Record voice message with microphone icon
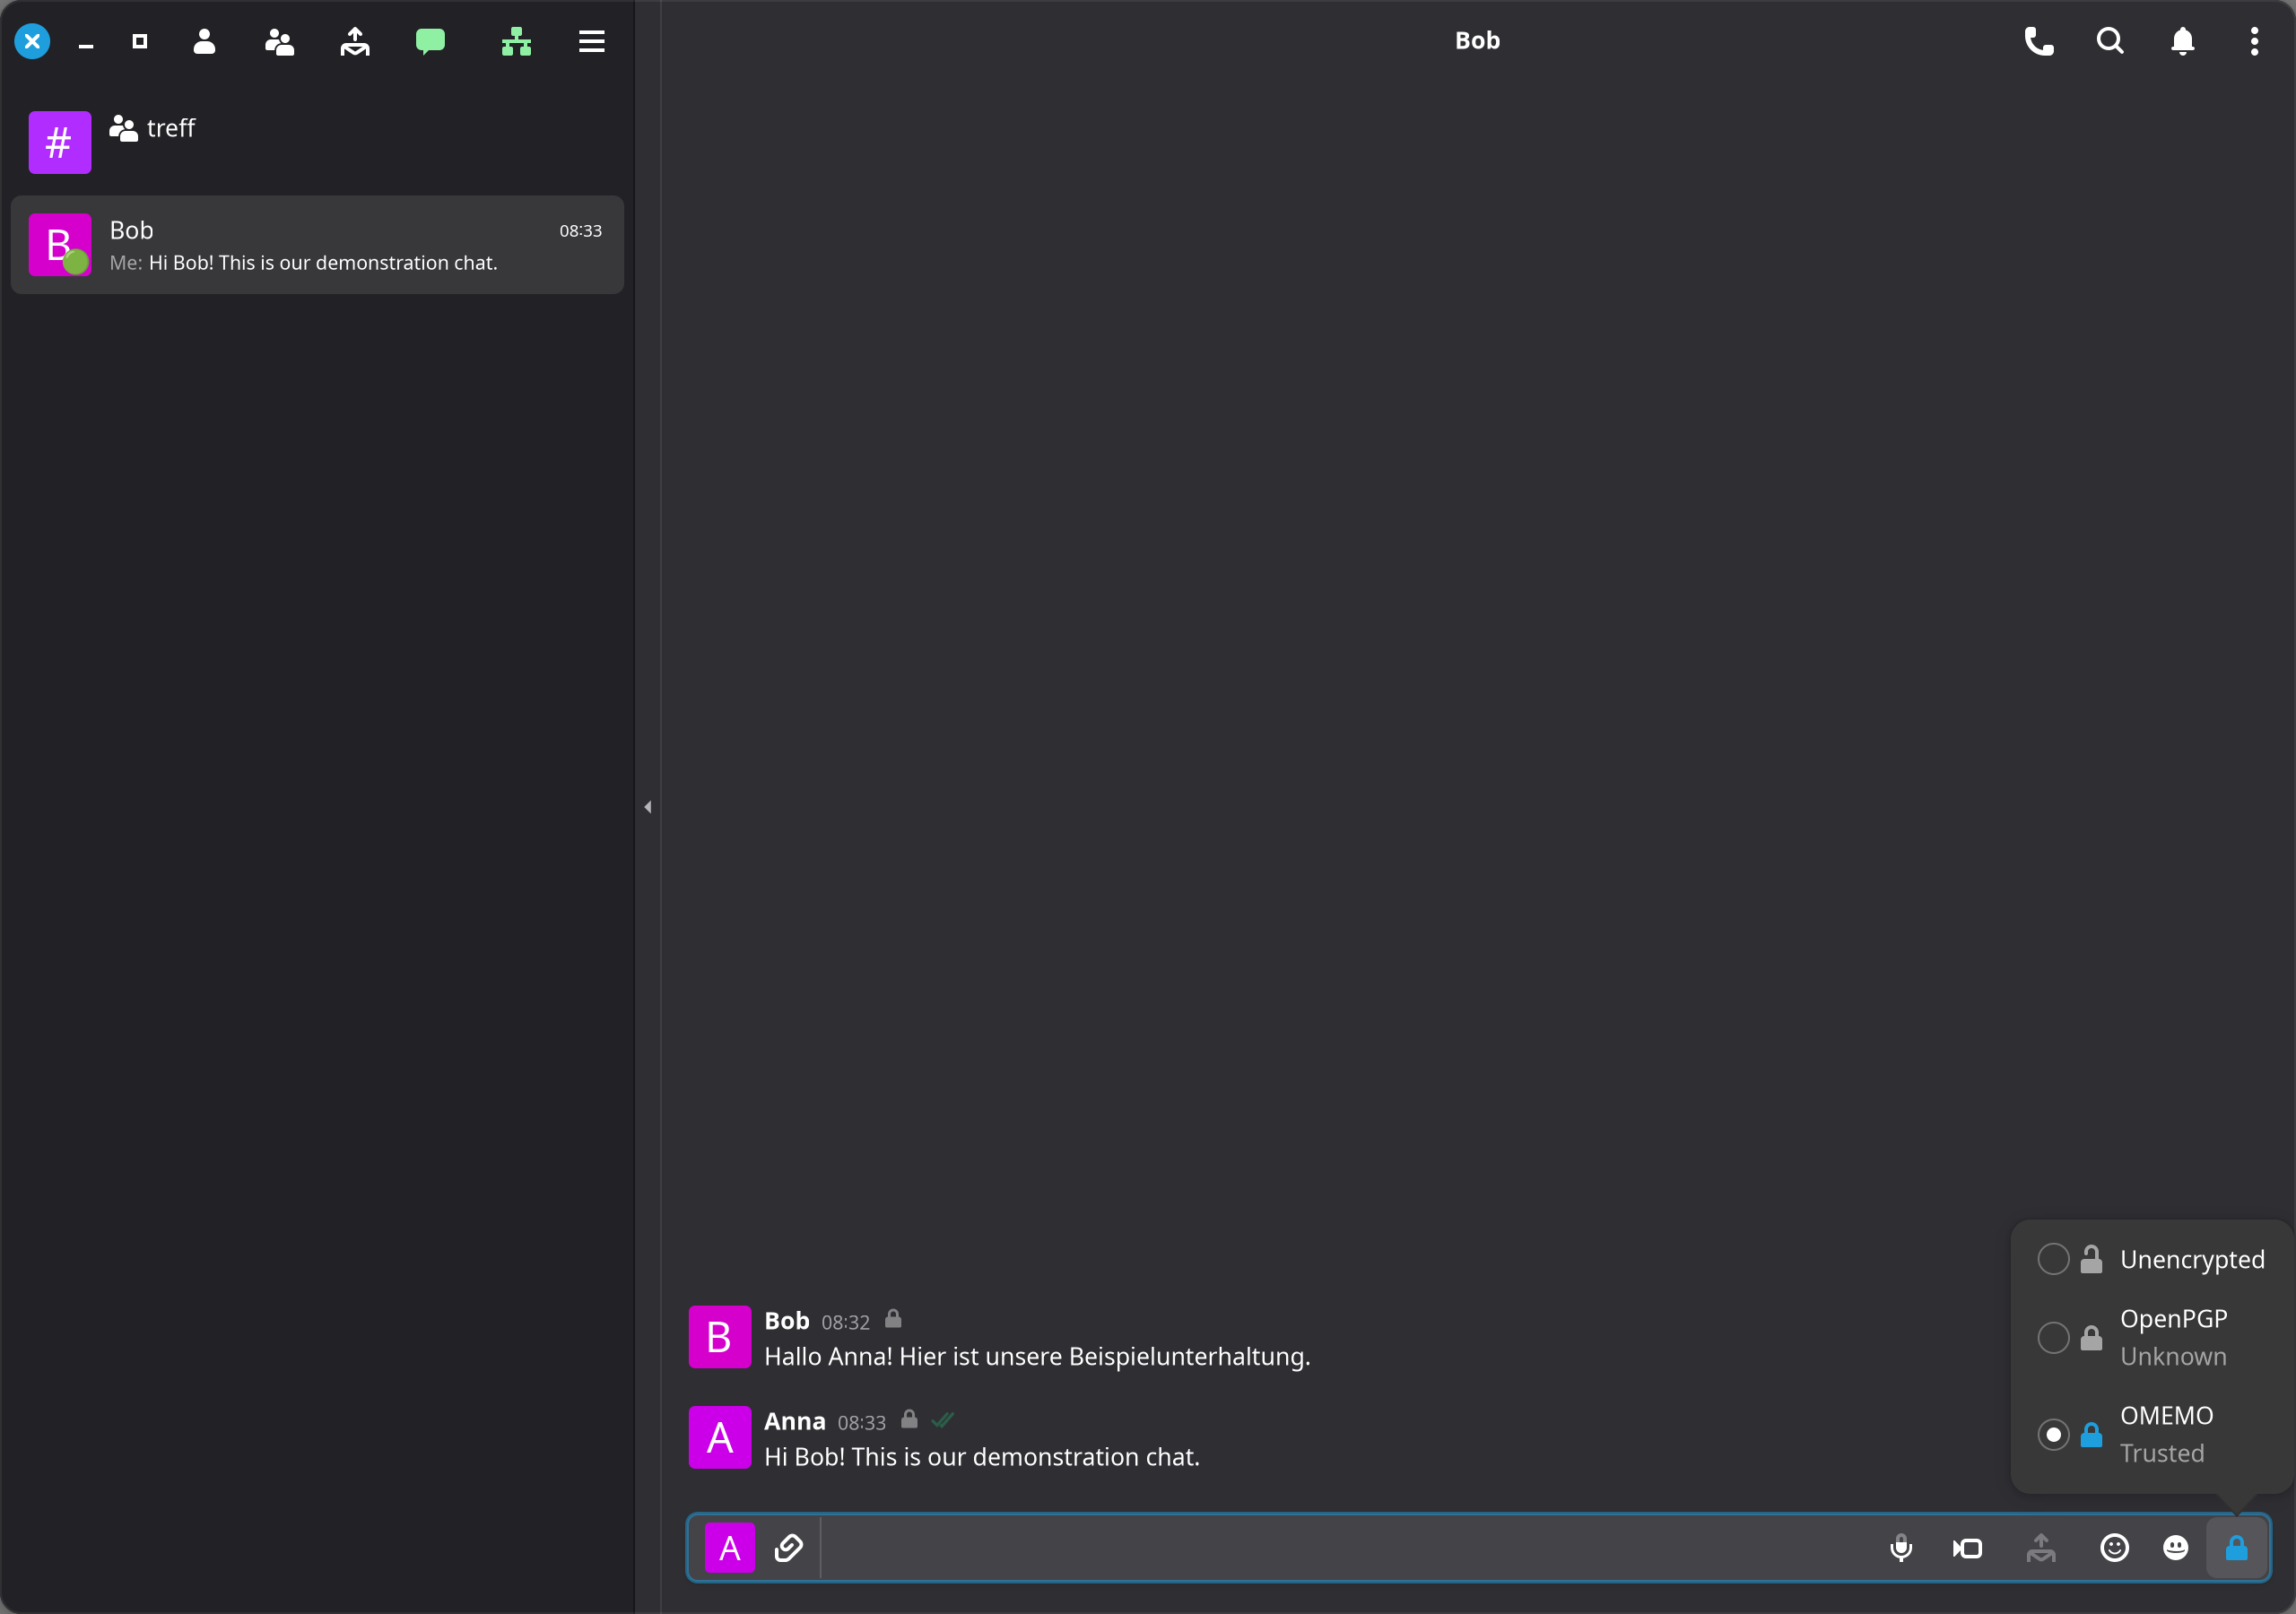2296x1614 pixels. tap(1901, 1548)
